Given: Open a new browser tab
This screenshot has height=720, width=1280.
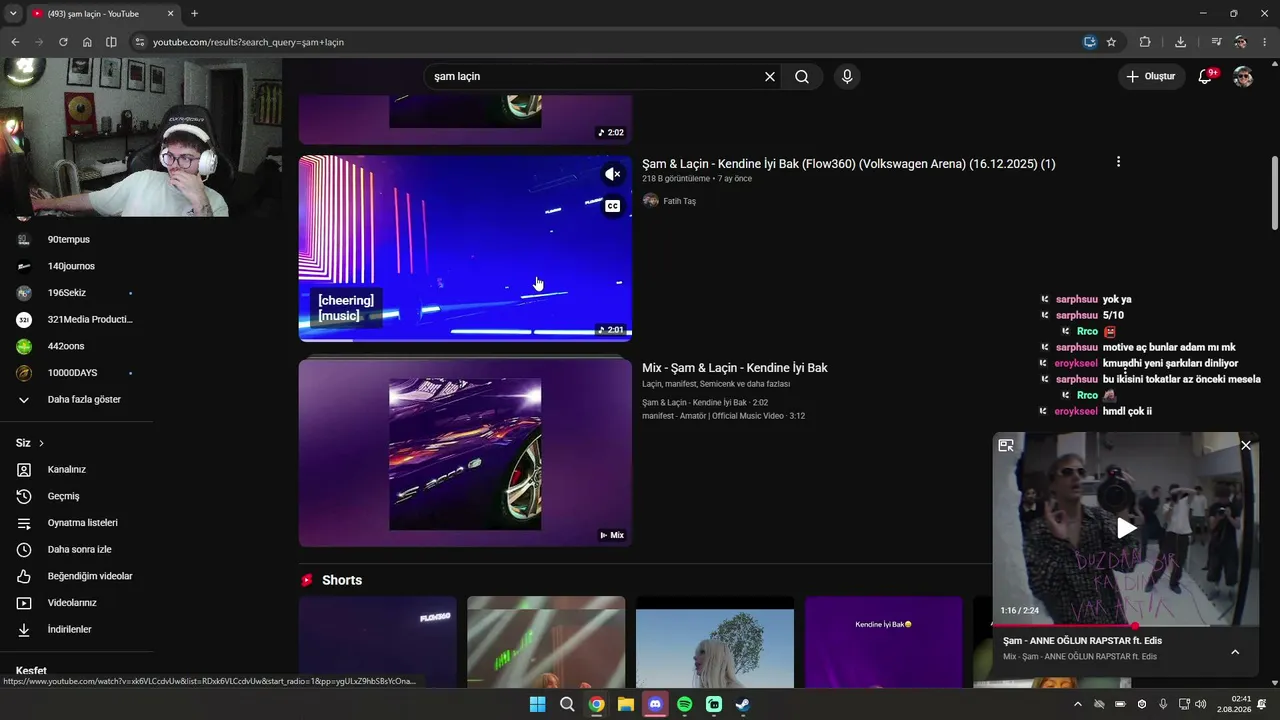Looking at the screenshot, I should pos(194,14).
